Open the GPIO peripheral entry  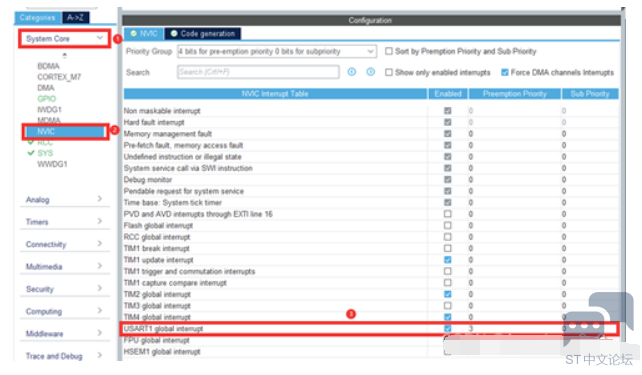pos(47,99)
